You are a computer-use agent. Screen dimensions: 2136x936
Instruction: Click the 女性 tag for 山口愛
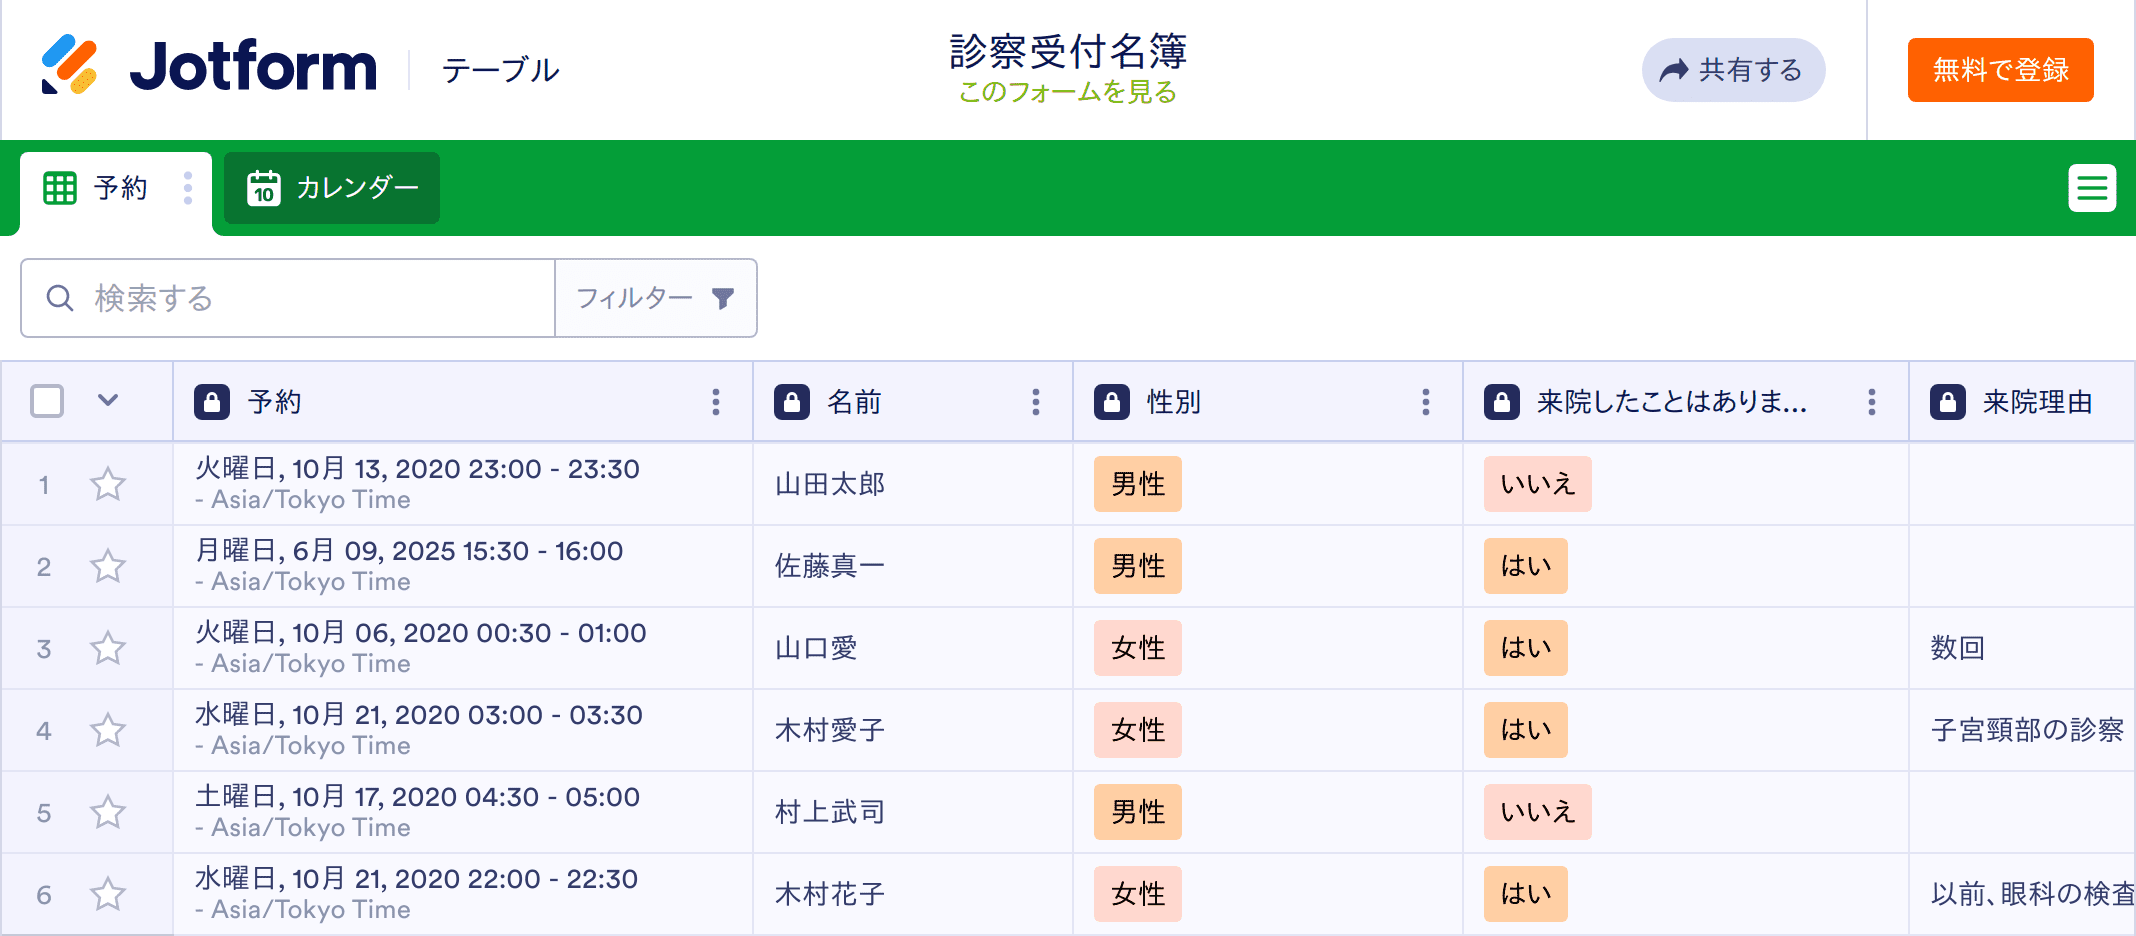click(1137, 648)
